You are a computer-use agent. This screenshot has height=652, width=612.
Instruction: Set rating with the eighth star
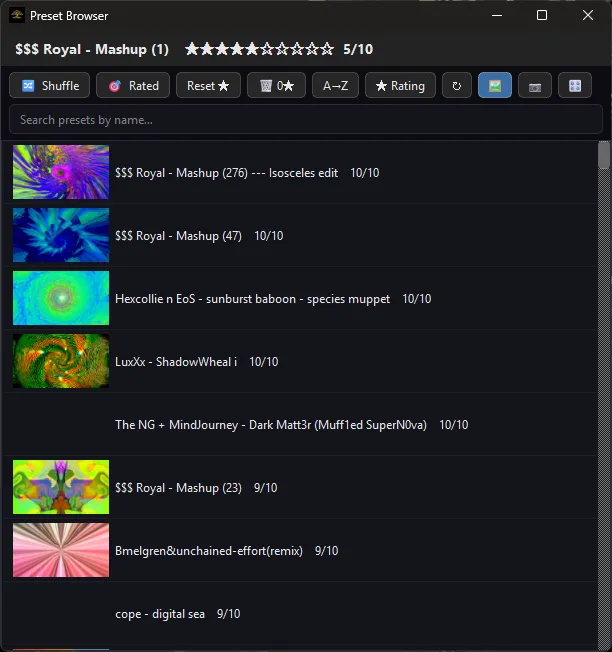point(297,49)
